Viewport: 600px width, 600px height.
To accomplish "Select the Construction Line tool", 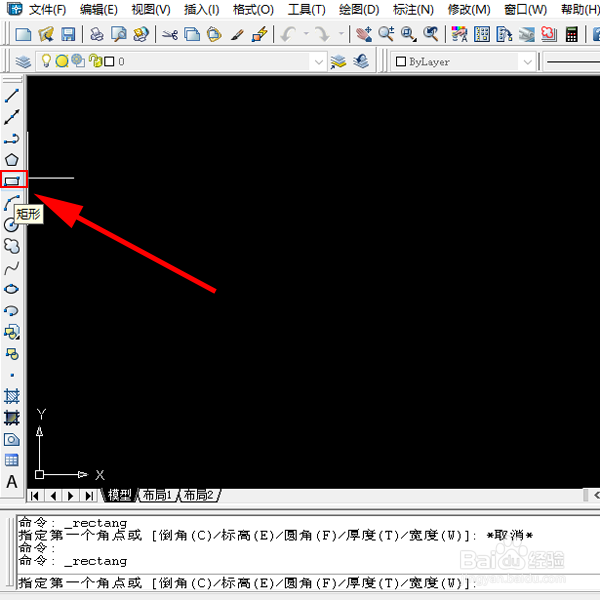I will (11, 117).
